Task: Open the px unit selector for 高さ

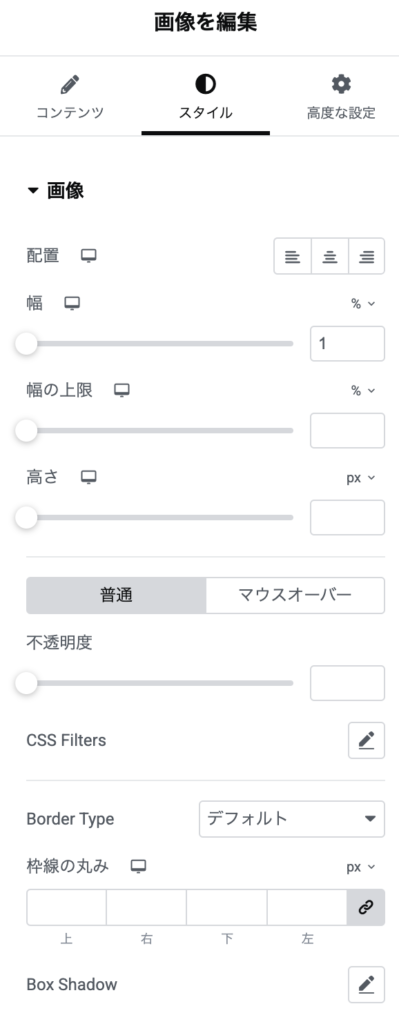Action: [x=360, y=477]
